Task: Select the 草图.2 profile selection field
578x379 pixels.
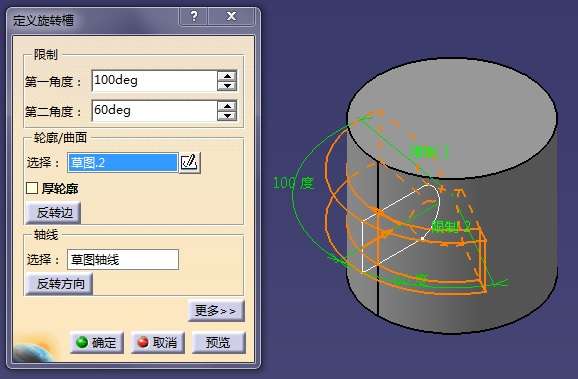Action: (122, 163)
